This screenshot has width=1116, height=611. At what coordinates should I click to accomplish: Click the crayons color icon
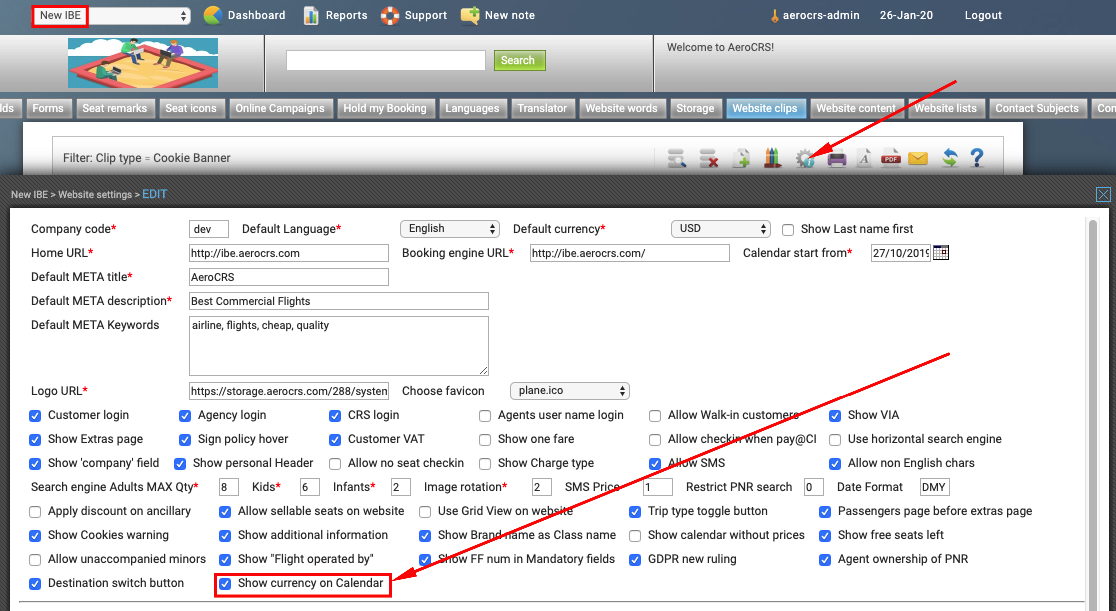pos(772,158)
